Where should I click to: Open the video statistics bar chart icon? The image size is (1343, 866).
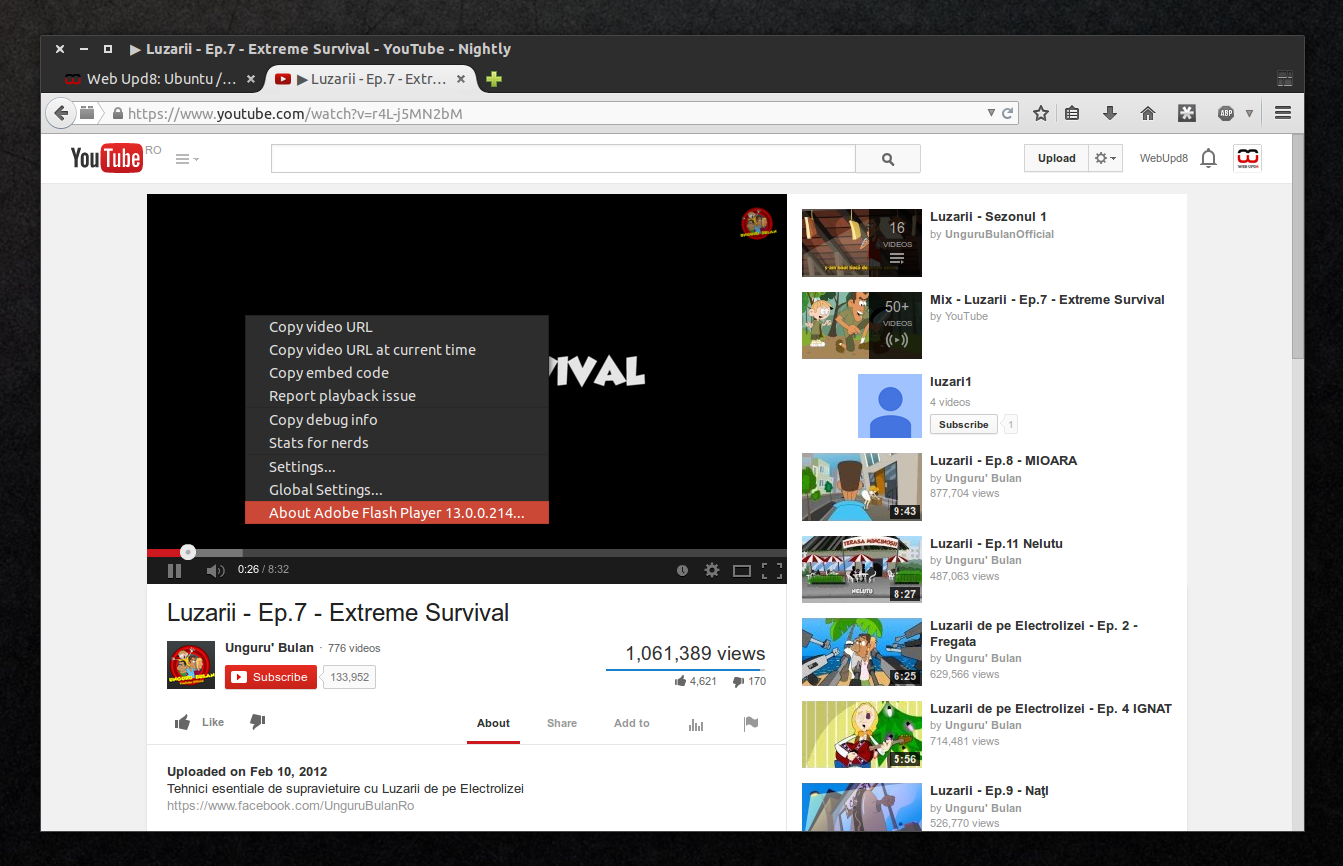(x=696, y=724)
